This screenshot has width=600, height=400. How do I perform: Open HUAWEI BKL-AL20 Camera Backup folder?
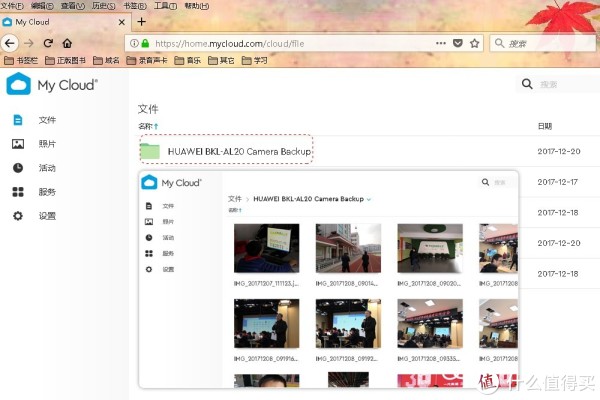point(227,149)
